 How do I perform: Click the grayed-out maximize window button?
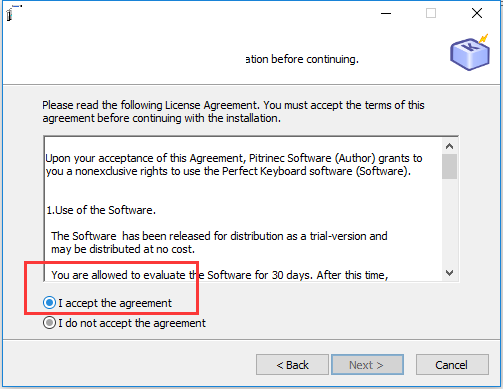coord(431,13)
